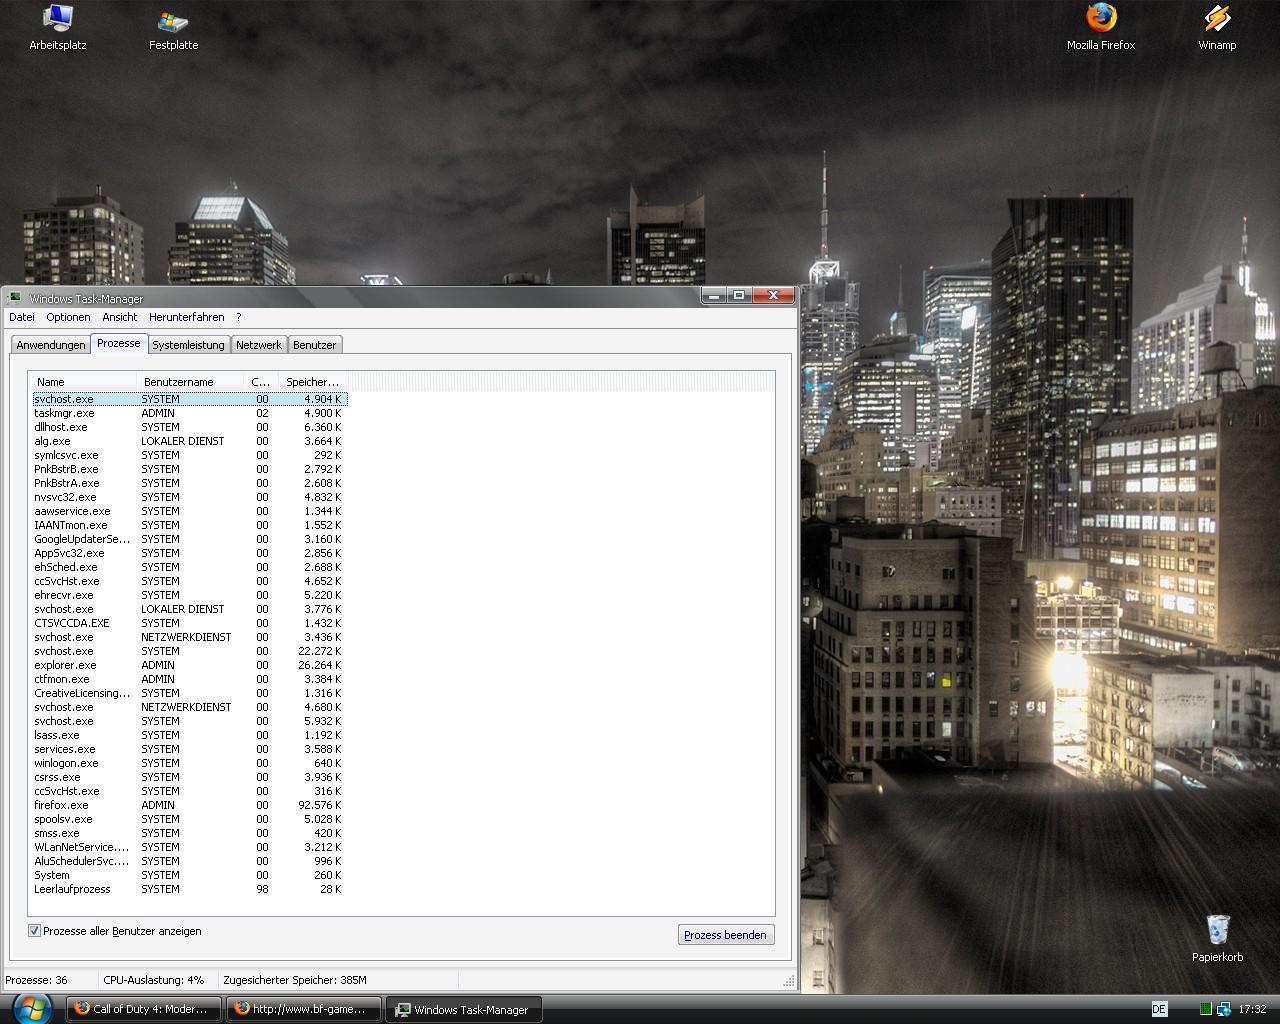Select the WLanNetService process row
Screen dimensions: 1280x1024
click(188, 847)
